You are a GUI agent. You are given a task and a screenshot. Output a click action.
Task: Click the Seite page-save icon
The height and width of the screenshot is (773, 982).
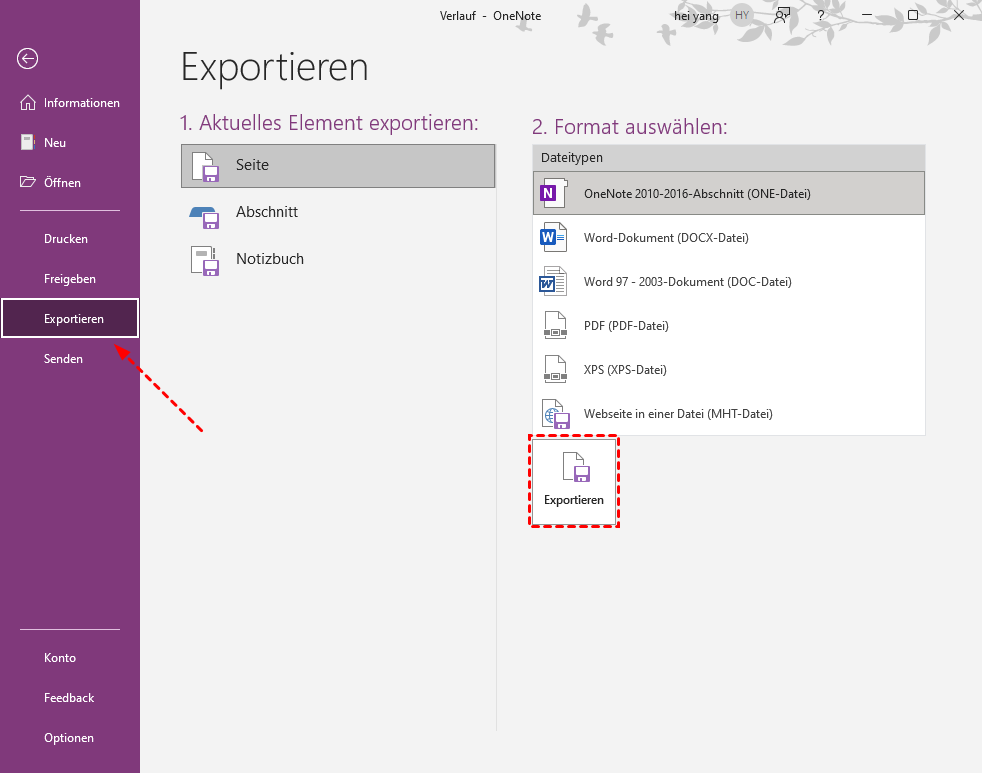pyautogui.click(x=205, y=167)
